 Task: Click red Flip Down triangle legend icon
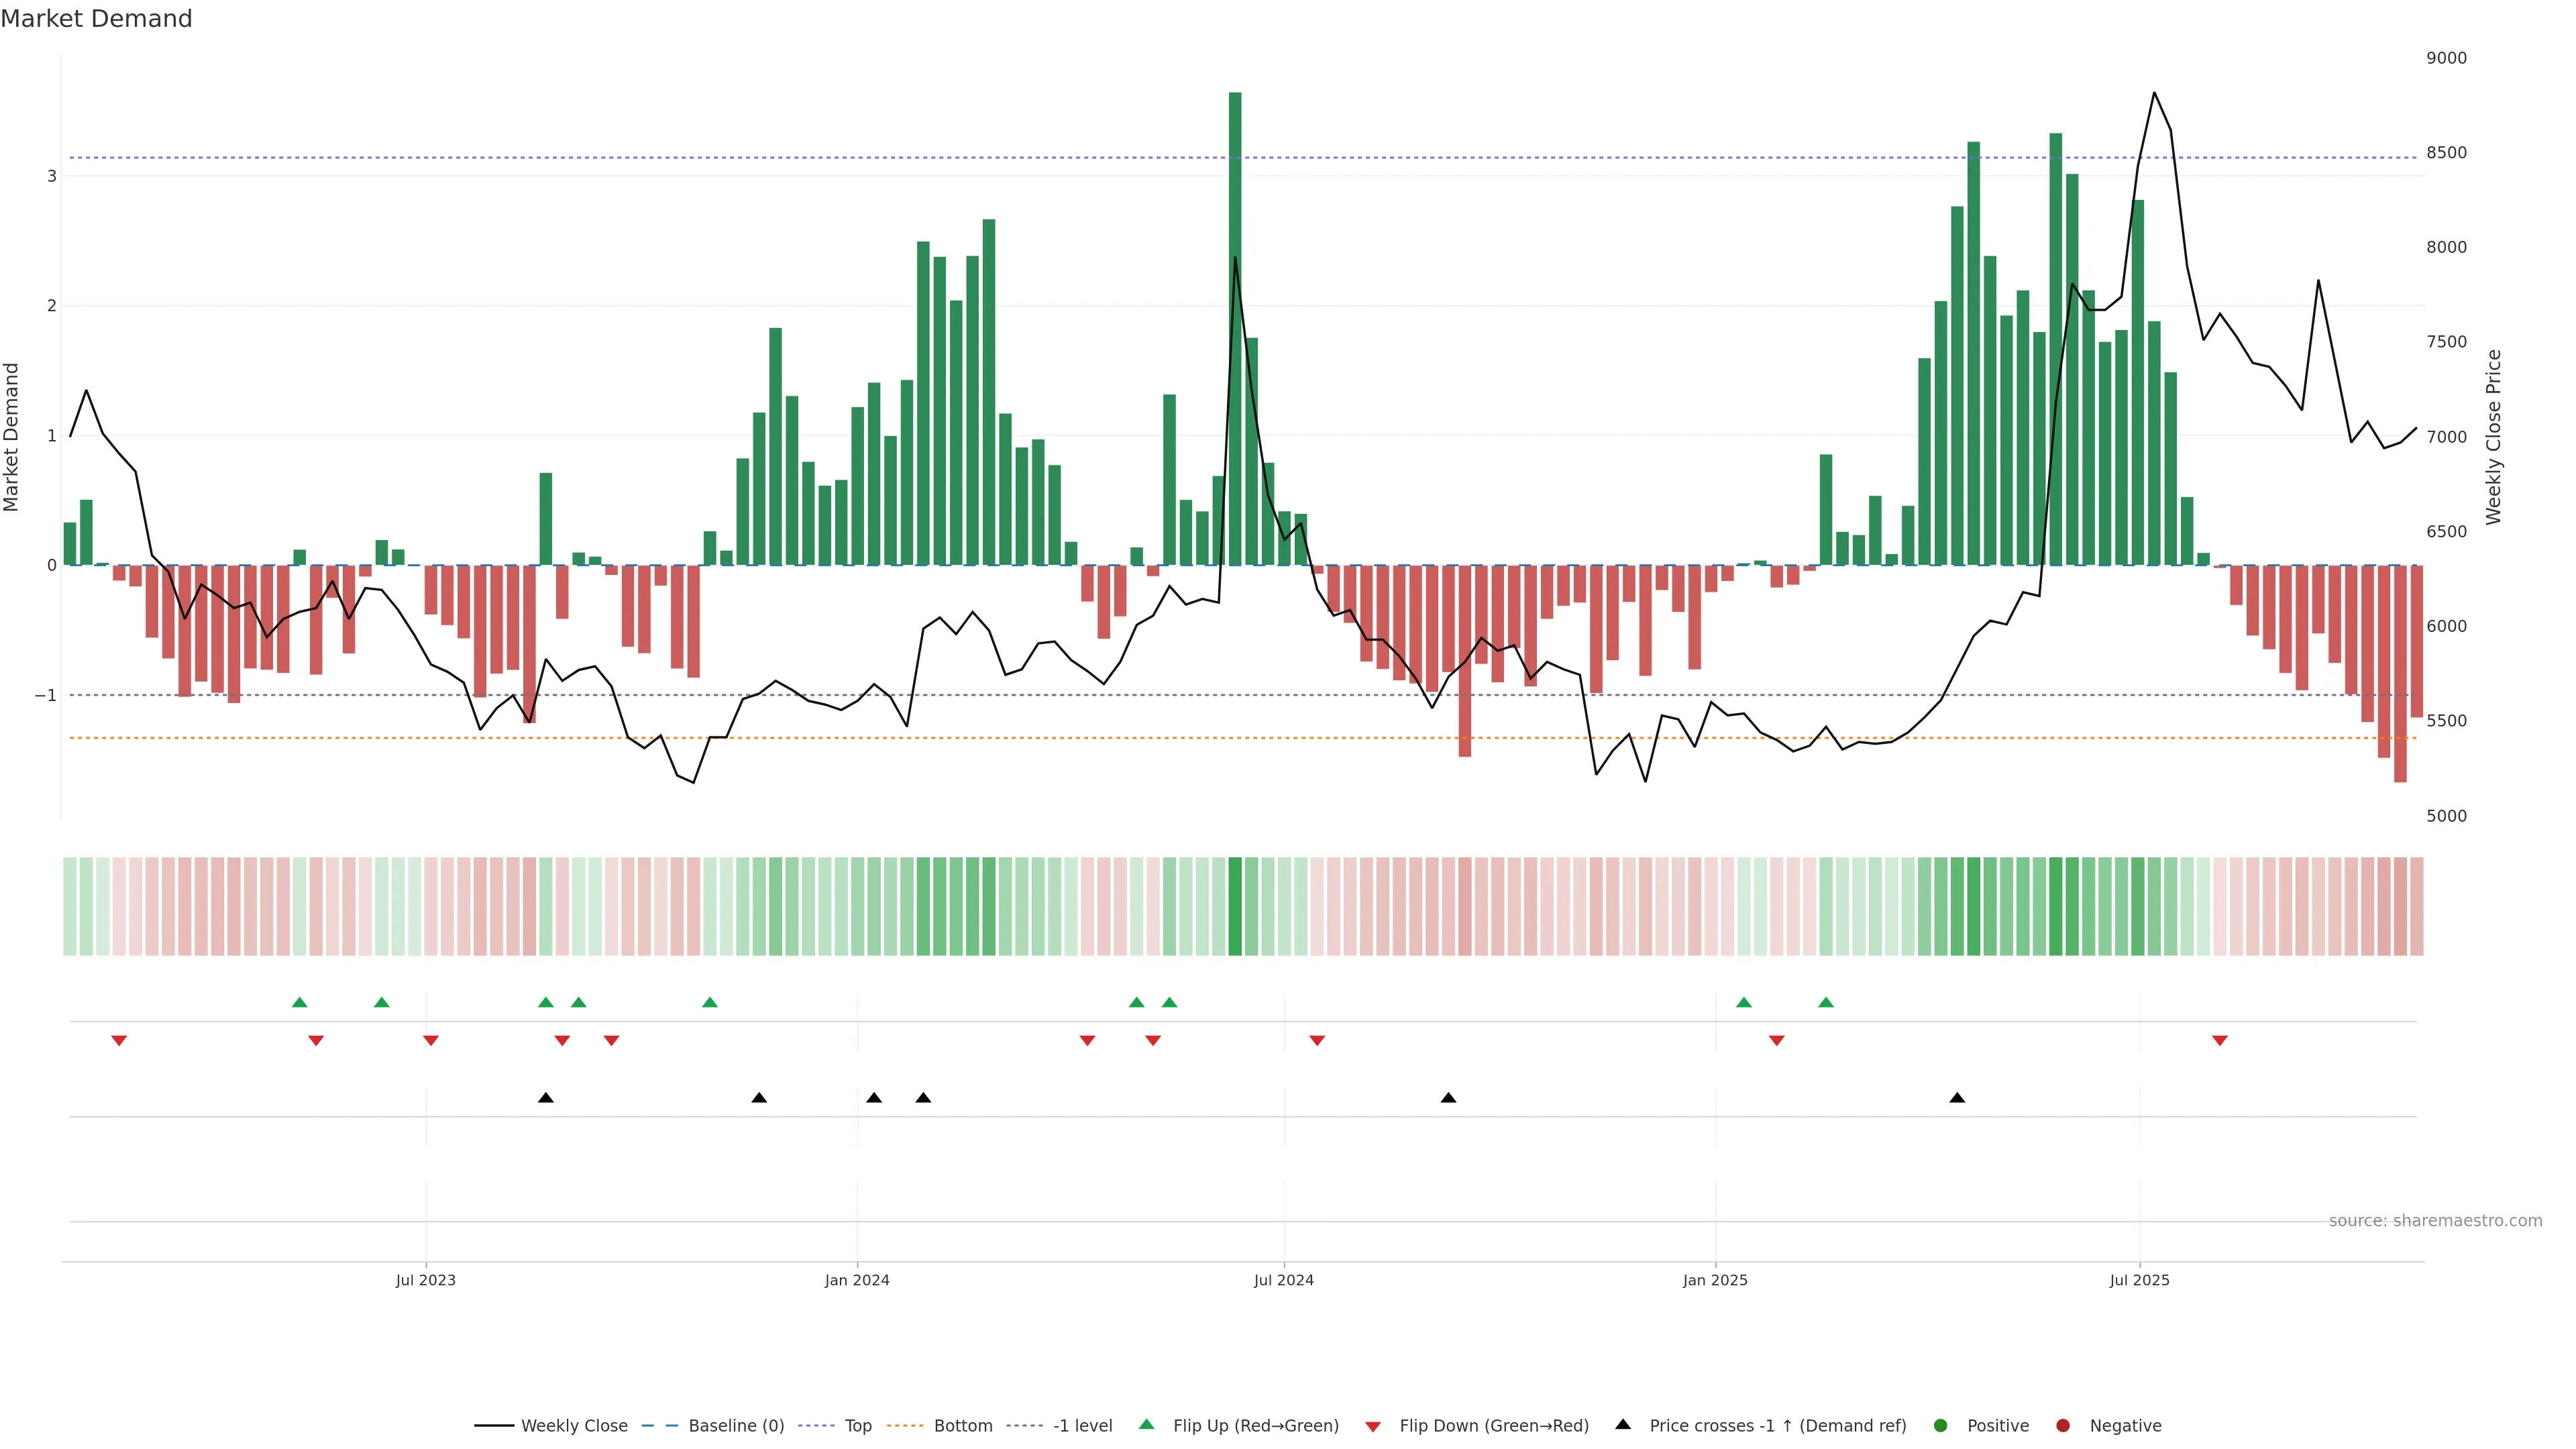coord(1372,1426)
